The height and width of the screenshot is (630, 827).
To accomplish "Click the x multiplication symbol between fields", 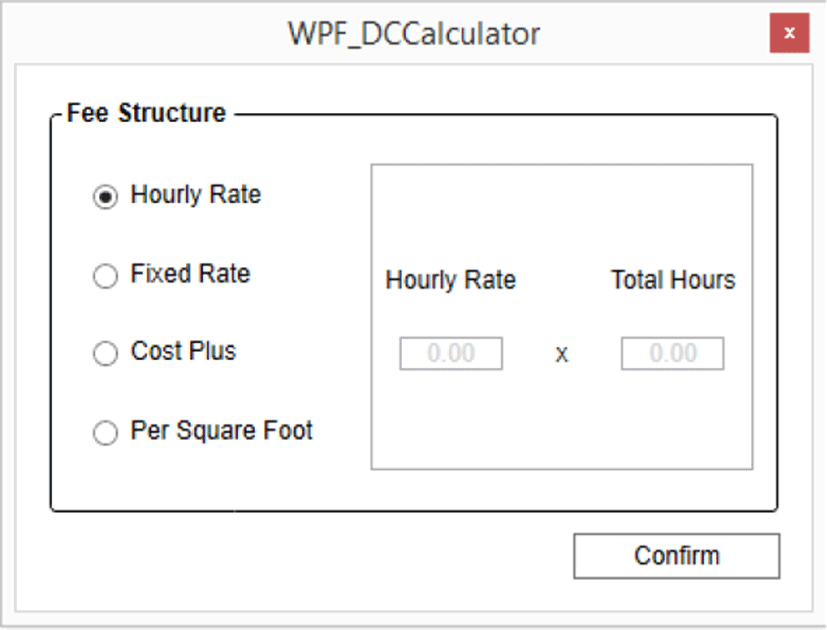I will coord(561,354).
